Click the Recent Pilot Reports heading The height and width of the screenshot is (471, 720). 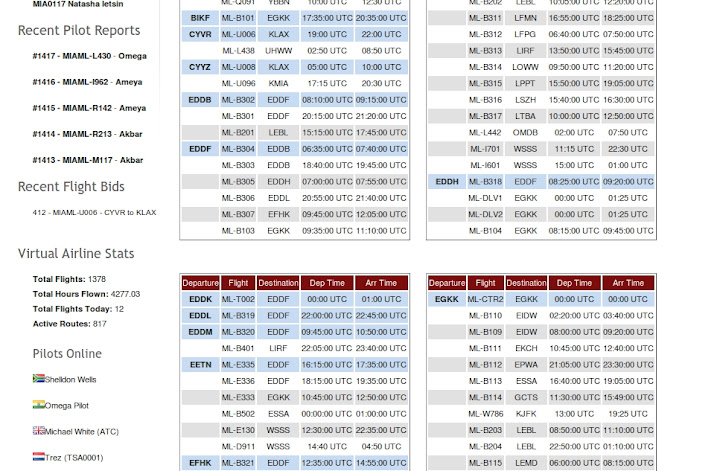tap(79, 30)
